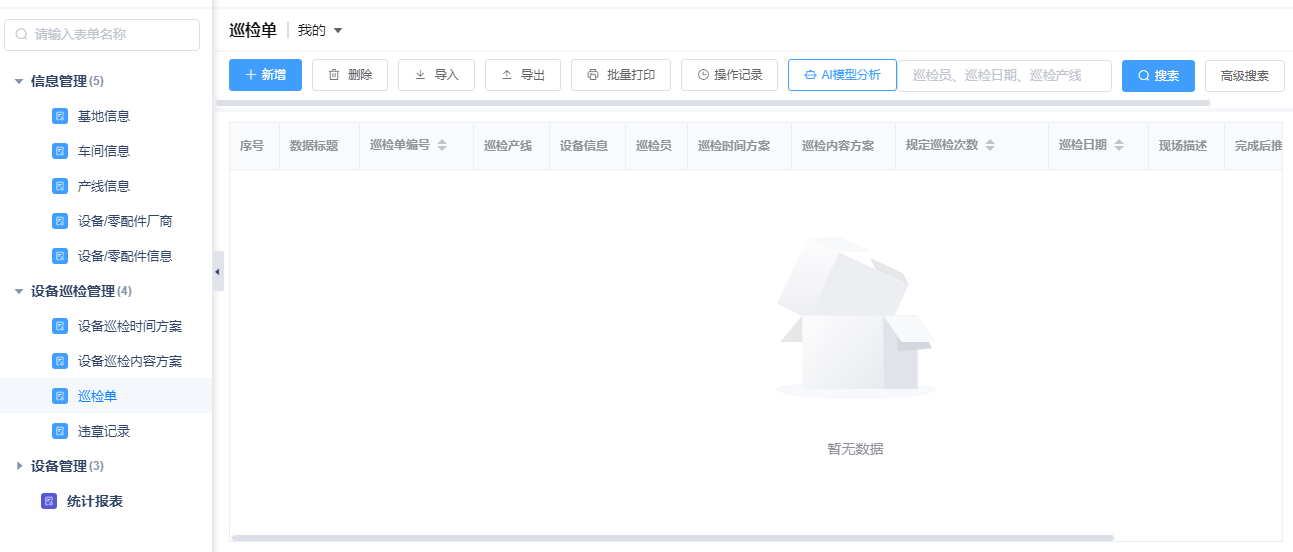
Task: Collapse the 设备巡检管理 group
Action: click(x=19, y=291)
